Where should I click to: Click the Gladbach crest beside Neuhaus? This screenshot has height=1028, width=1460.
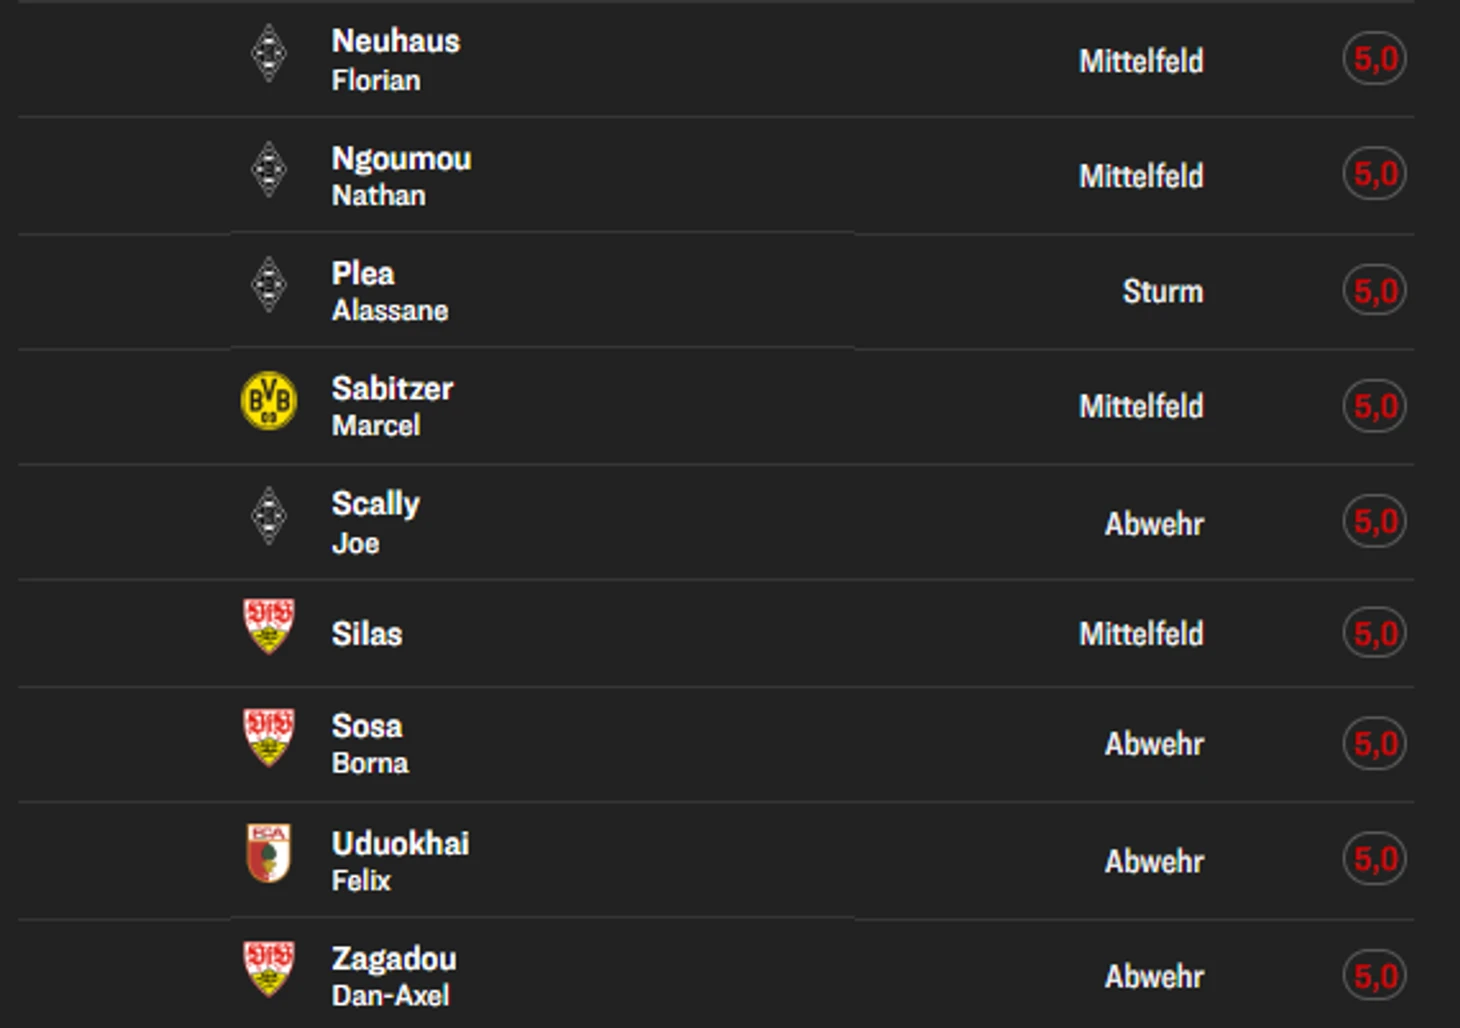tap(268, 54)
